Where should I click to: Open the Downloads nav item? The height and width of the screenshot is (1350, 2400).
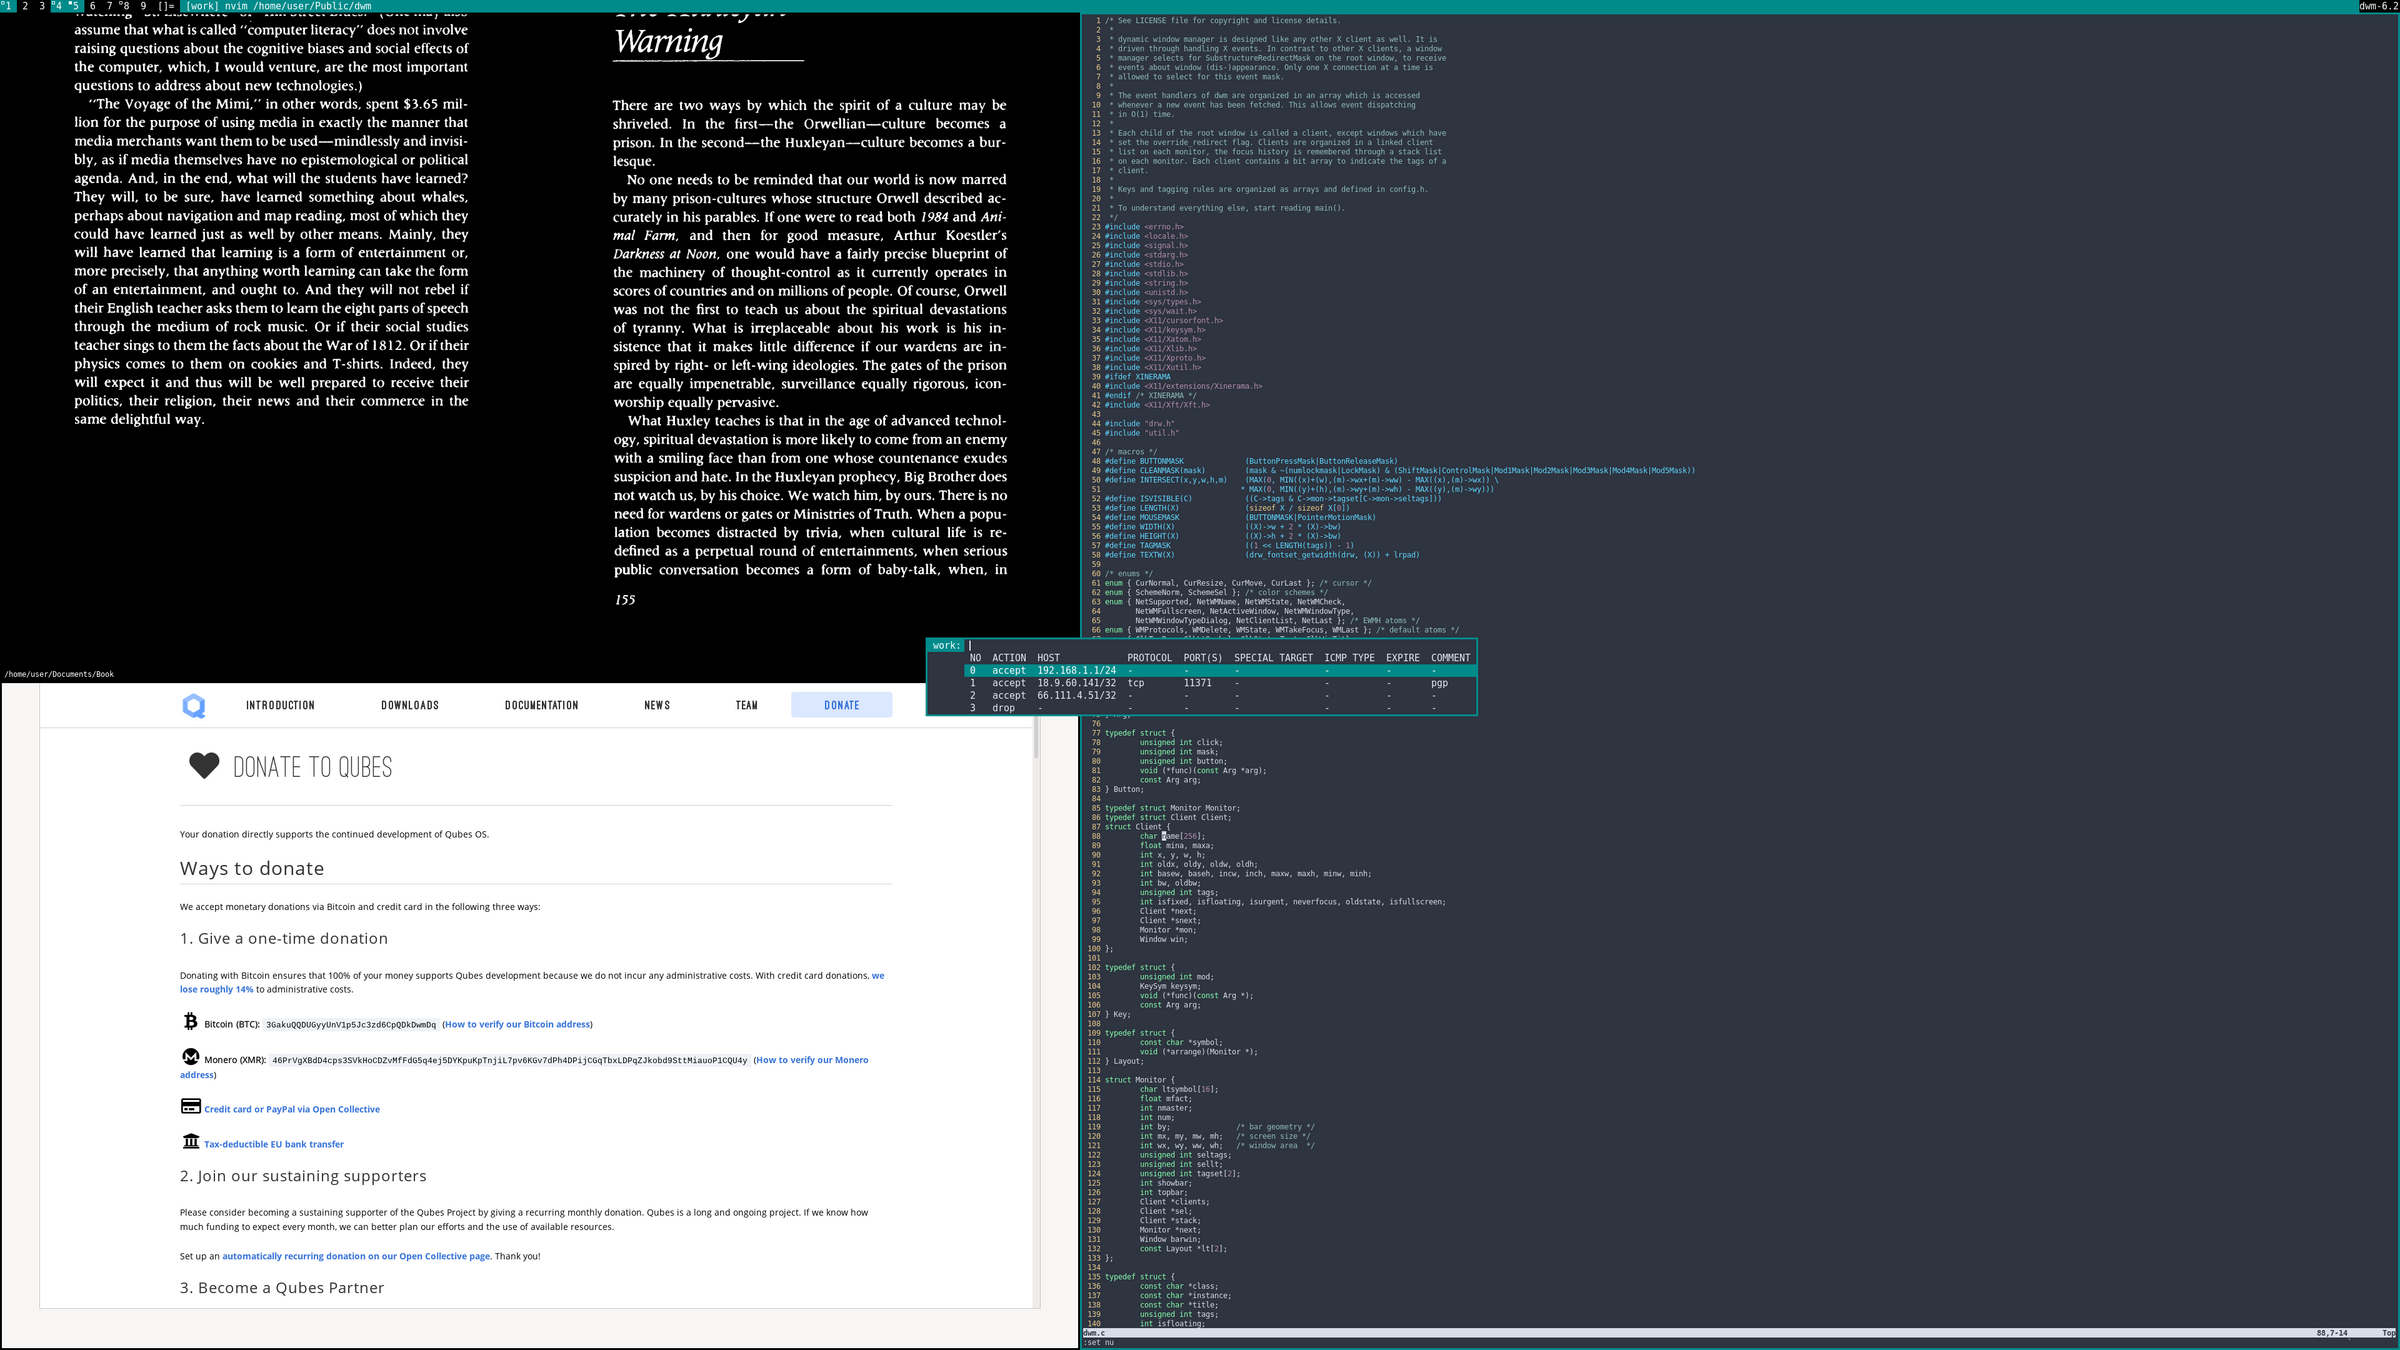(x=410, y=705)
